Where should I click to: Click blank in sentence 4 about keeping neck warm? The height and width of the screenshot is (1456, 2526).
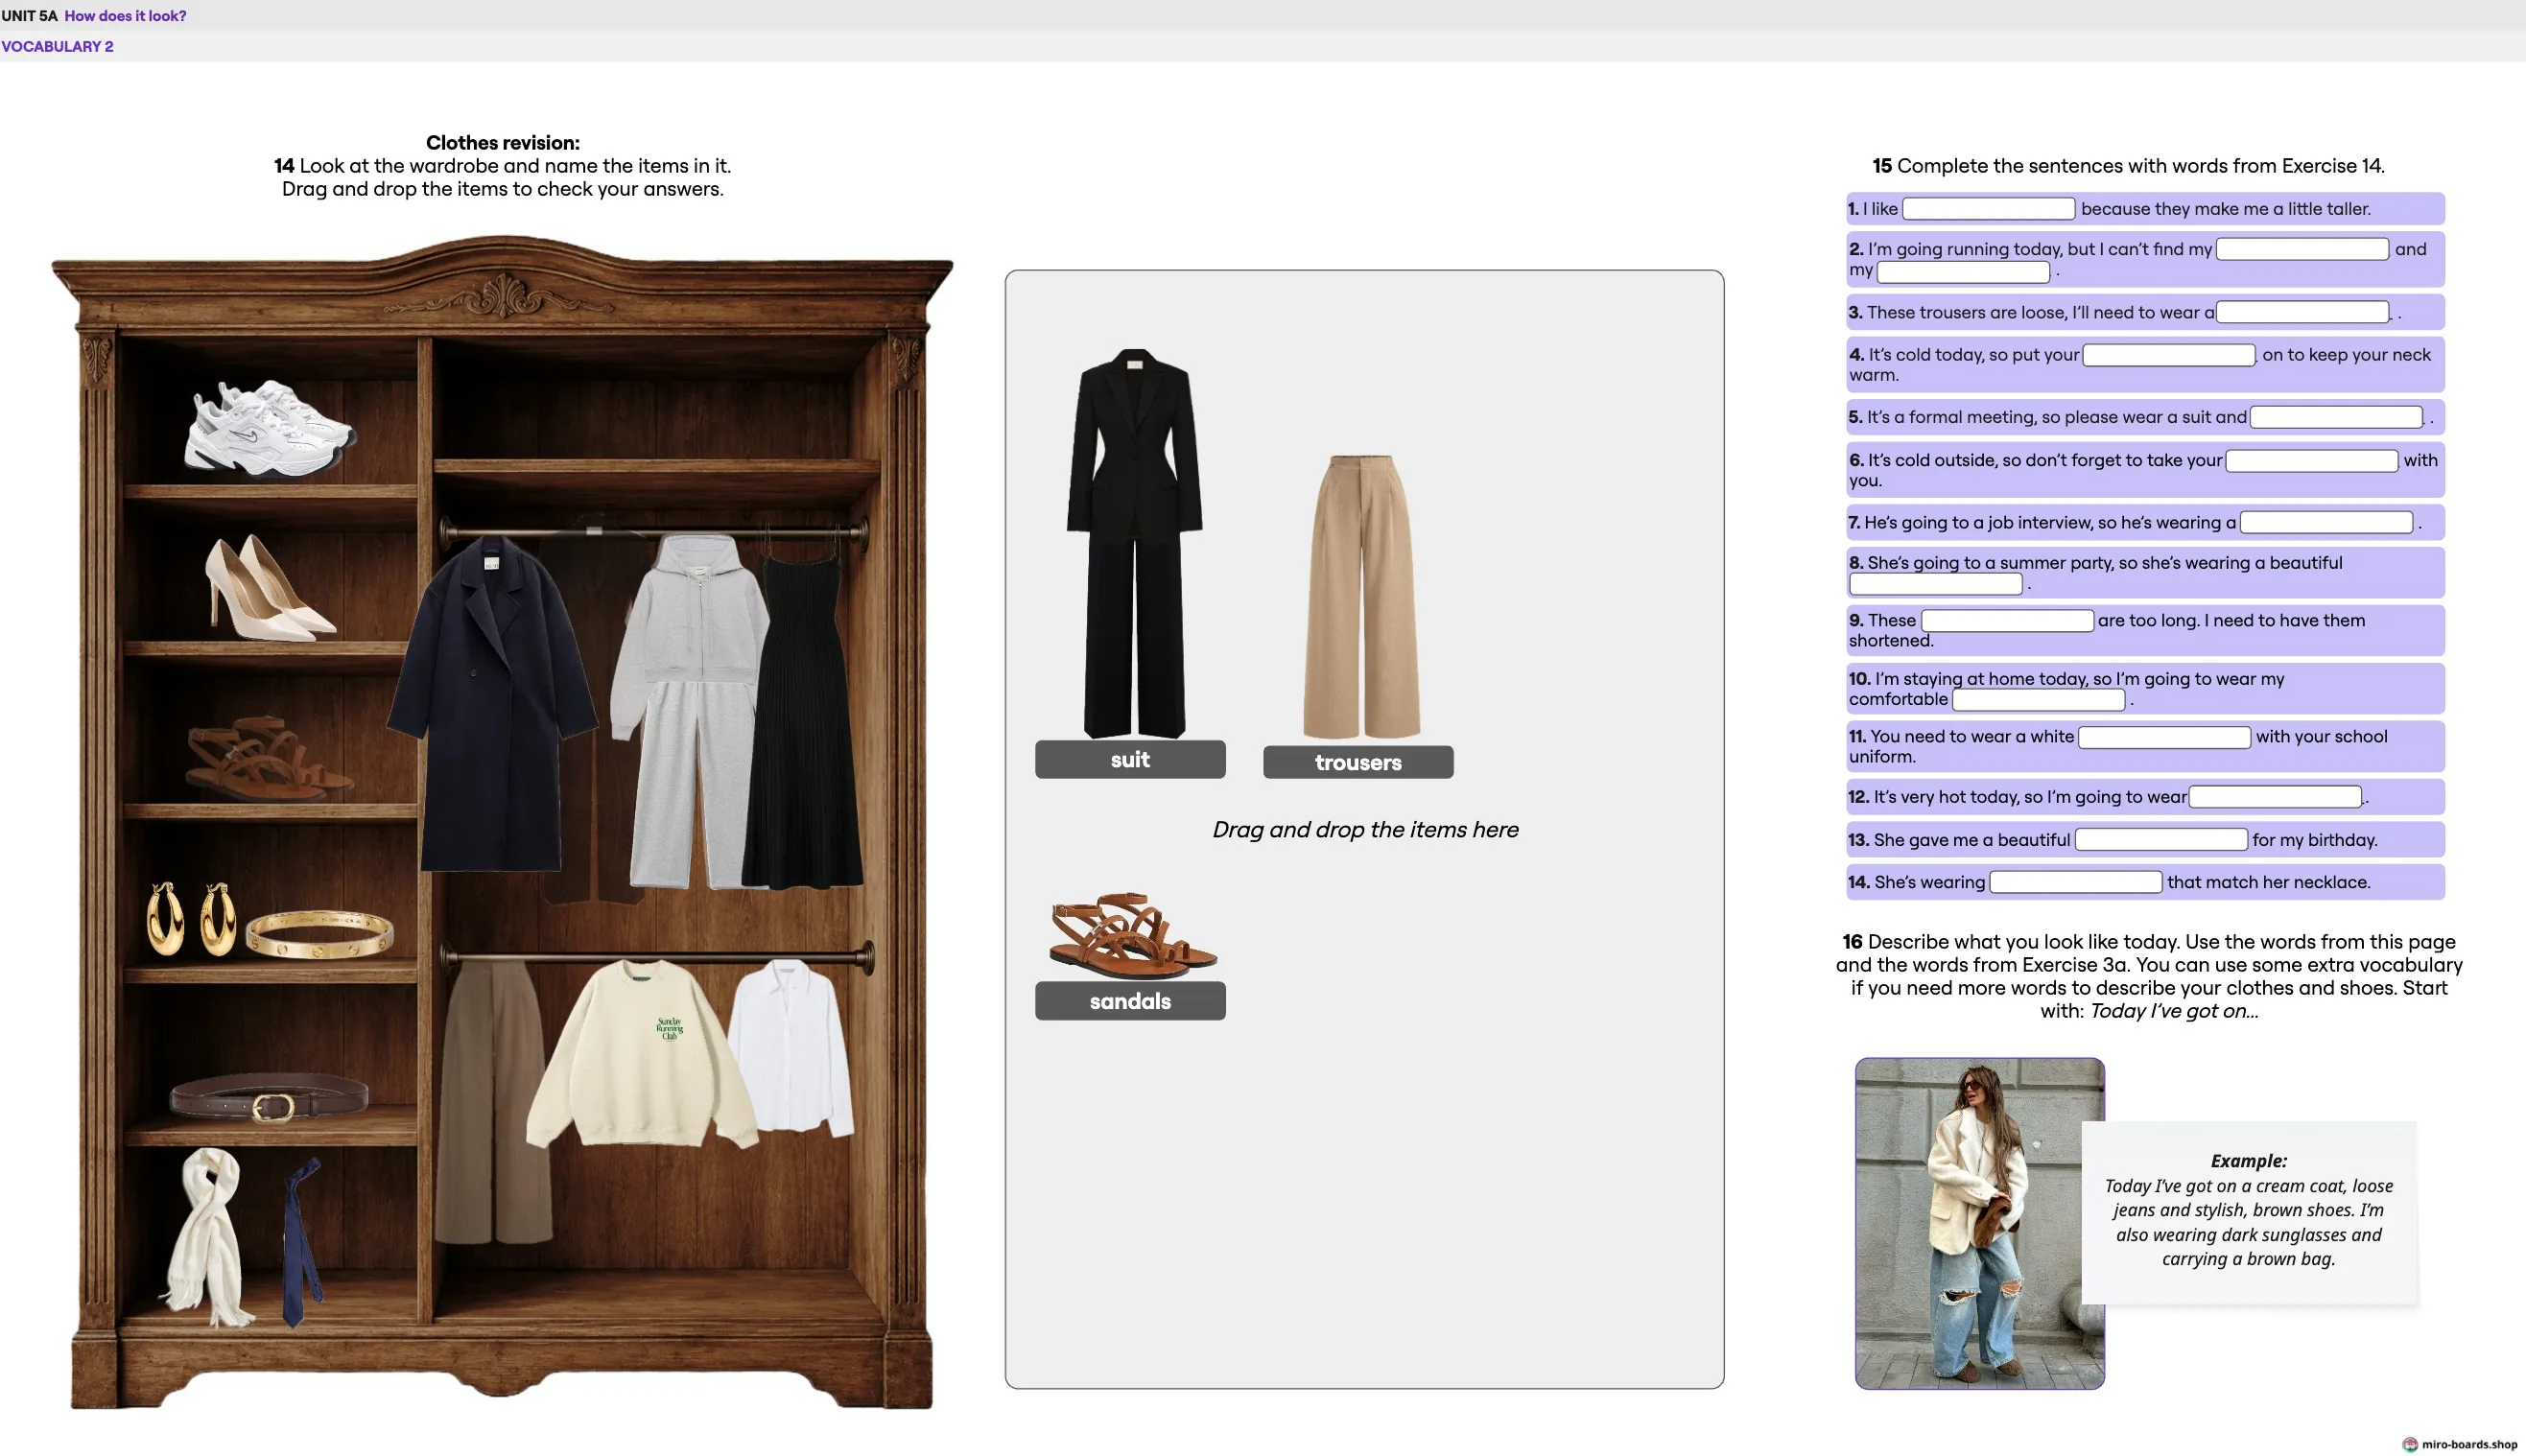click(x=2168, y=355)
